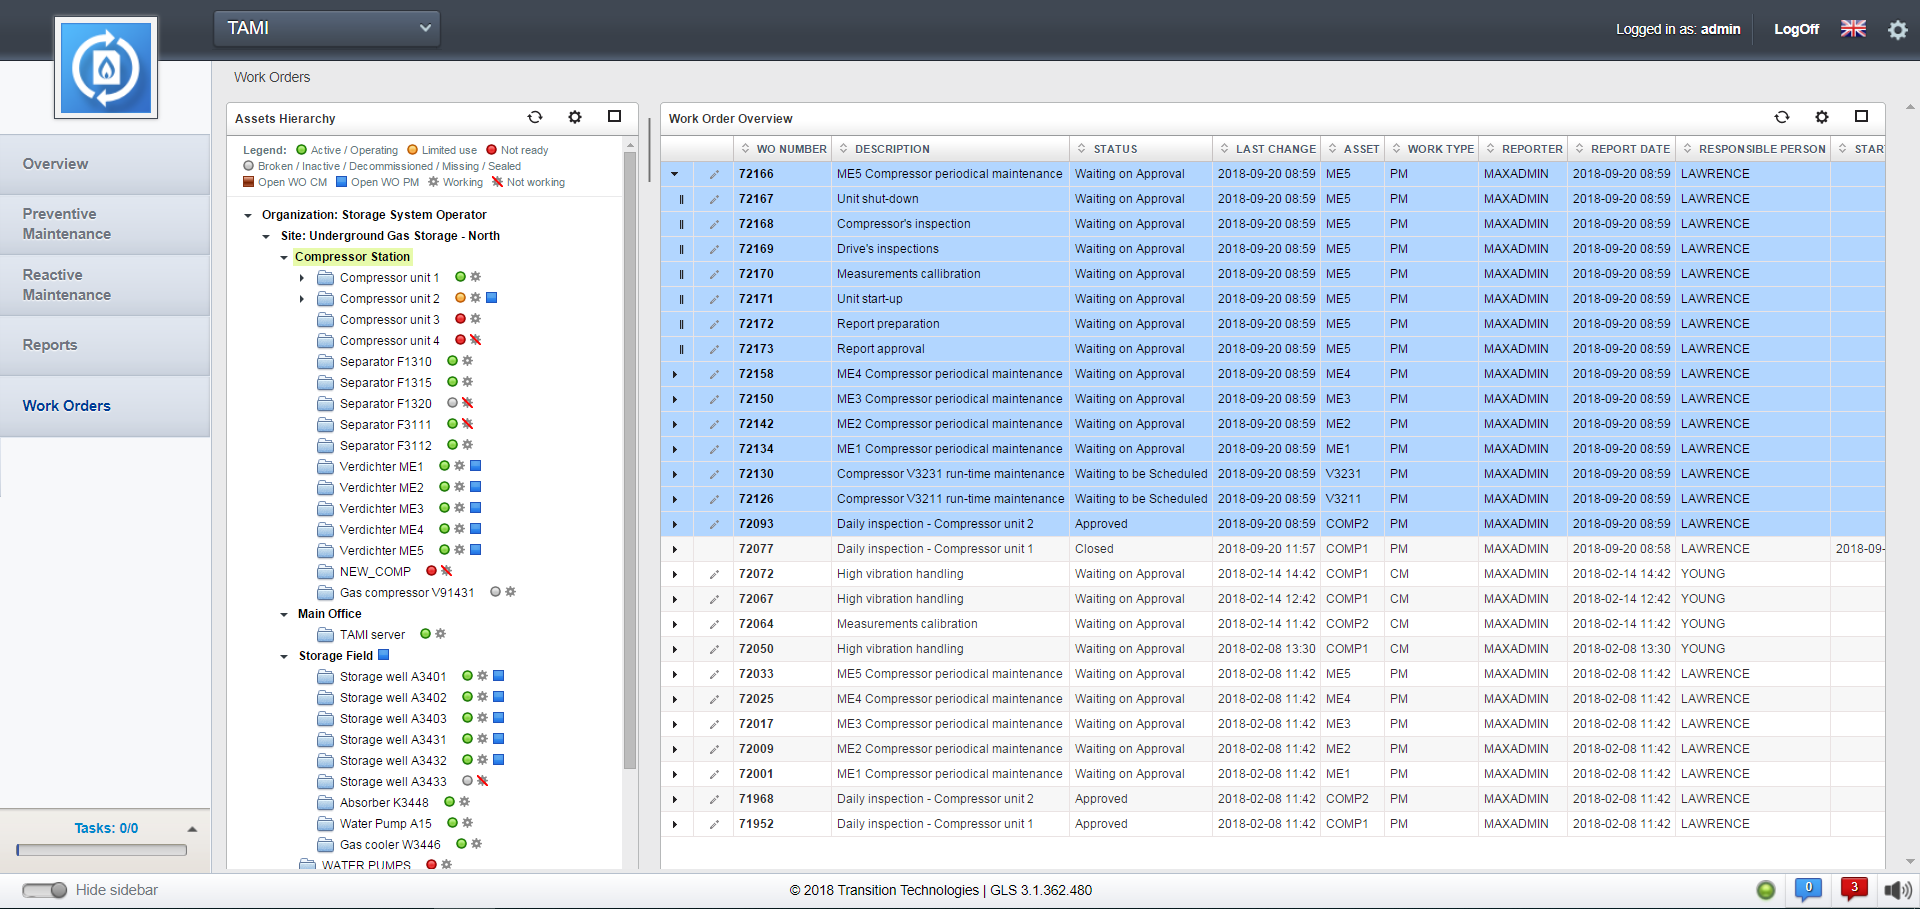Go to Preventive Maintenance in sidebar

point(67,224)
